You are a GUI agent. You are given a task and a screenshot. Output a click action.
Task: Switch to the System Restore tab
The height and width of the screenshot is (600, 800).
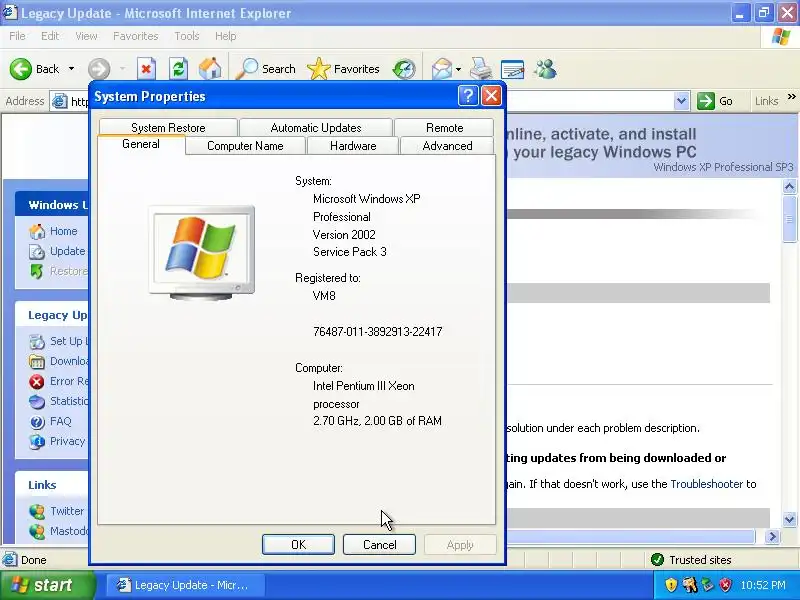(x=168, y=128)
